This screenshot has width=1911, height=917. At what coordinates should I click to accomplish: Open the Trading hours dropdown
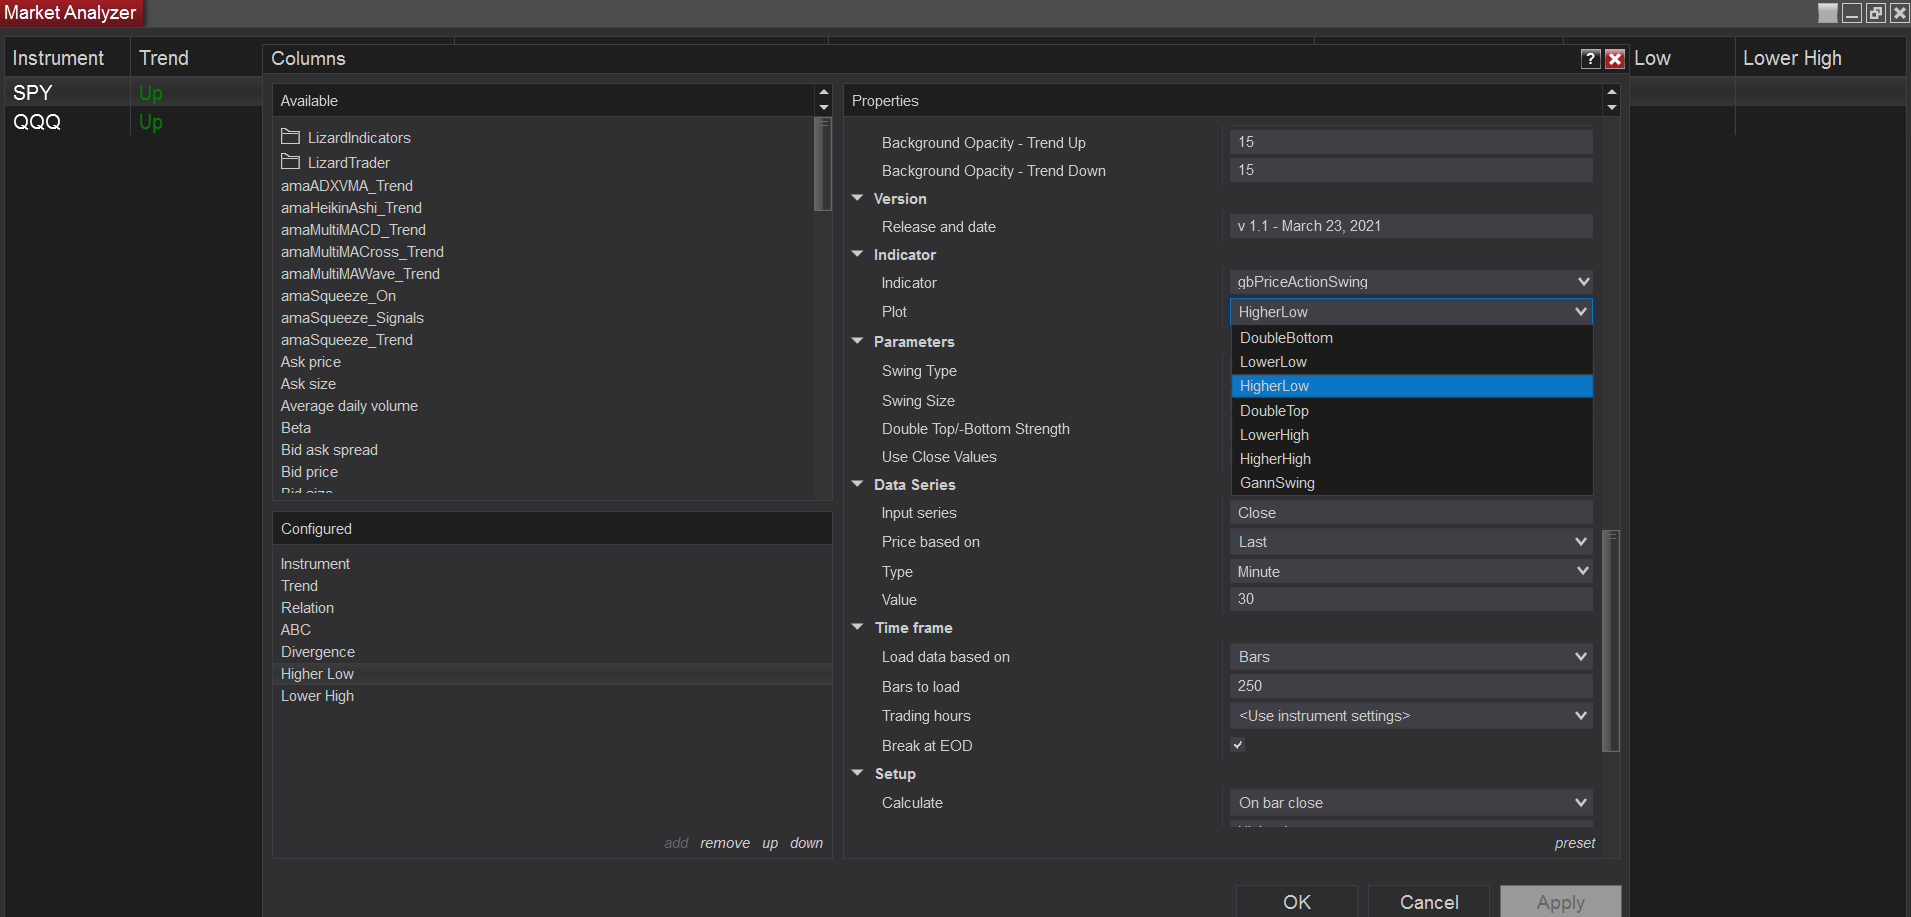coord(1411,716)
